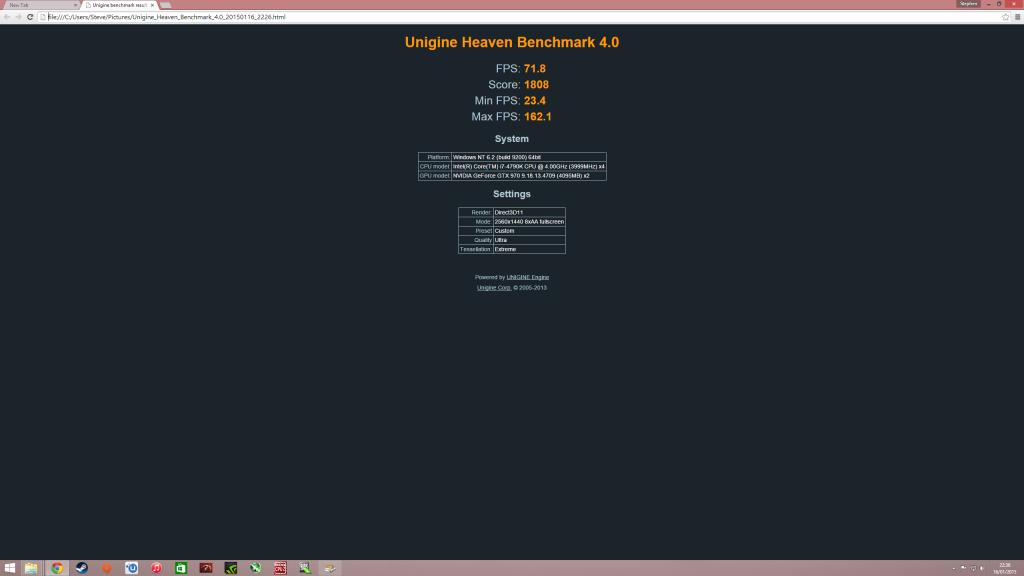Open File Explorer from the taskbar
Viewport: 1024px width, 576px height.
pyautogui.click(x=31, y=568)
